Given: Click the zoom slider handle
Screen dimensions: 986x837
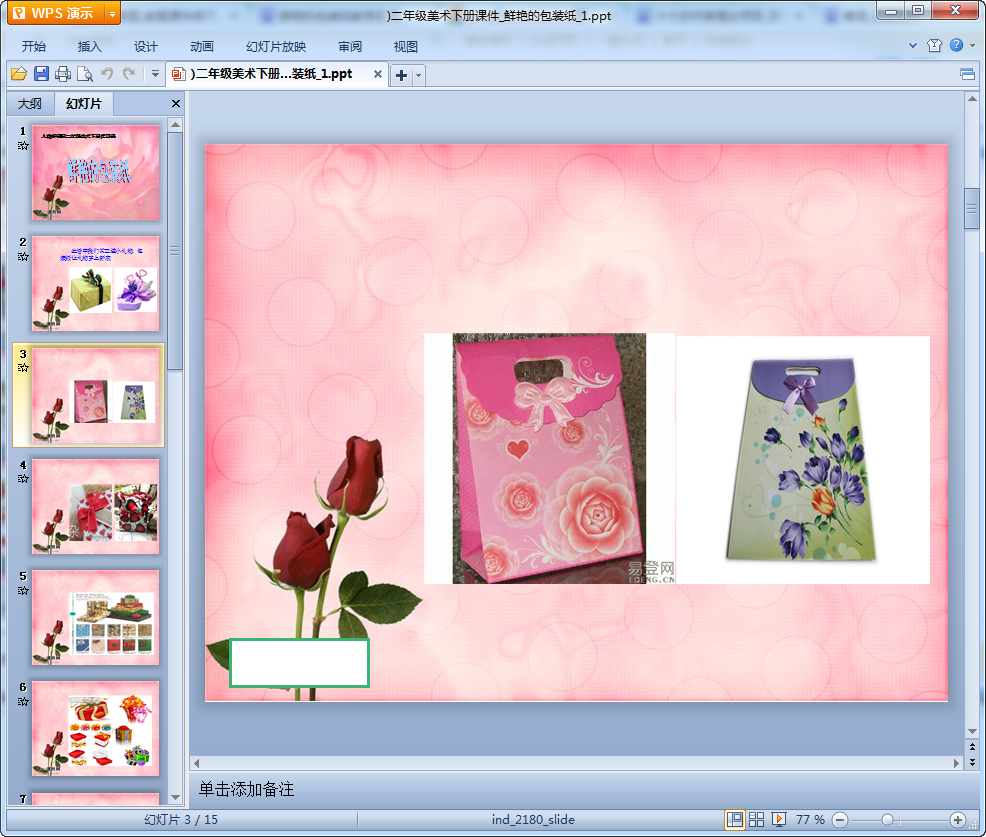Looking at the screenshot, I should [887, 820].
